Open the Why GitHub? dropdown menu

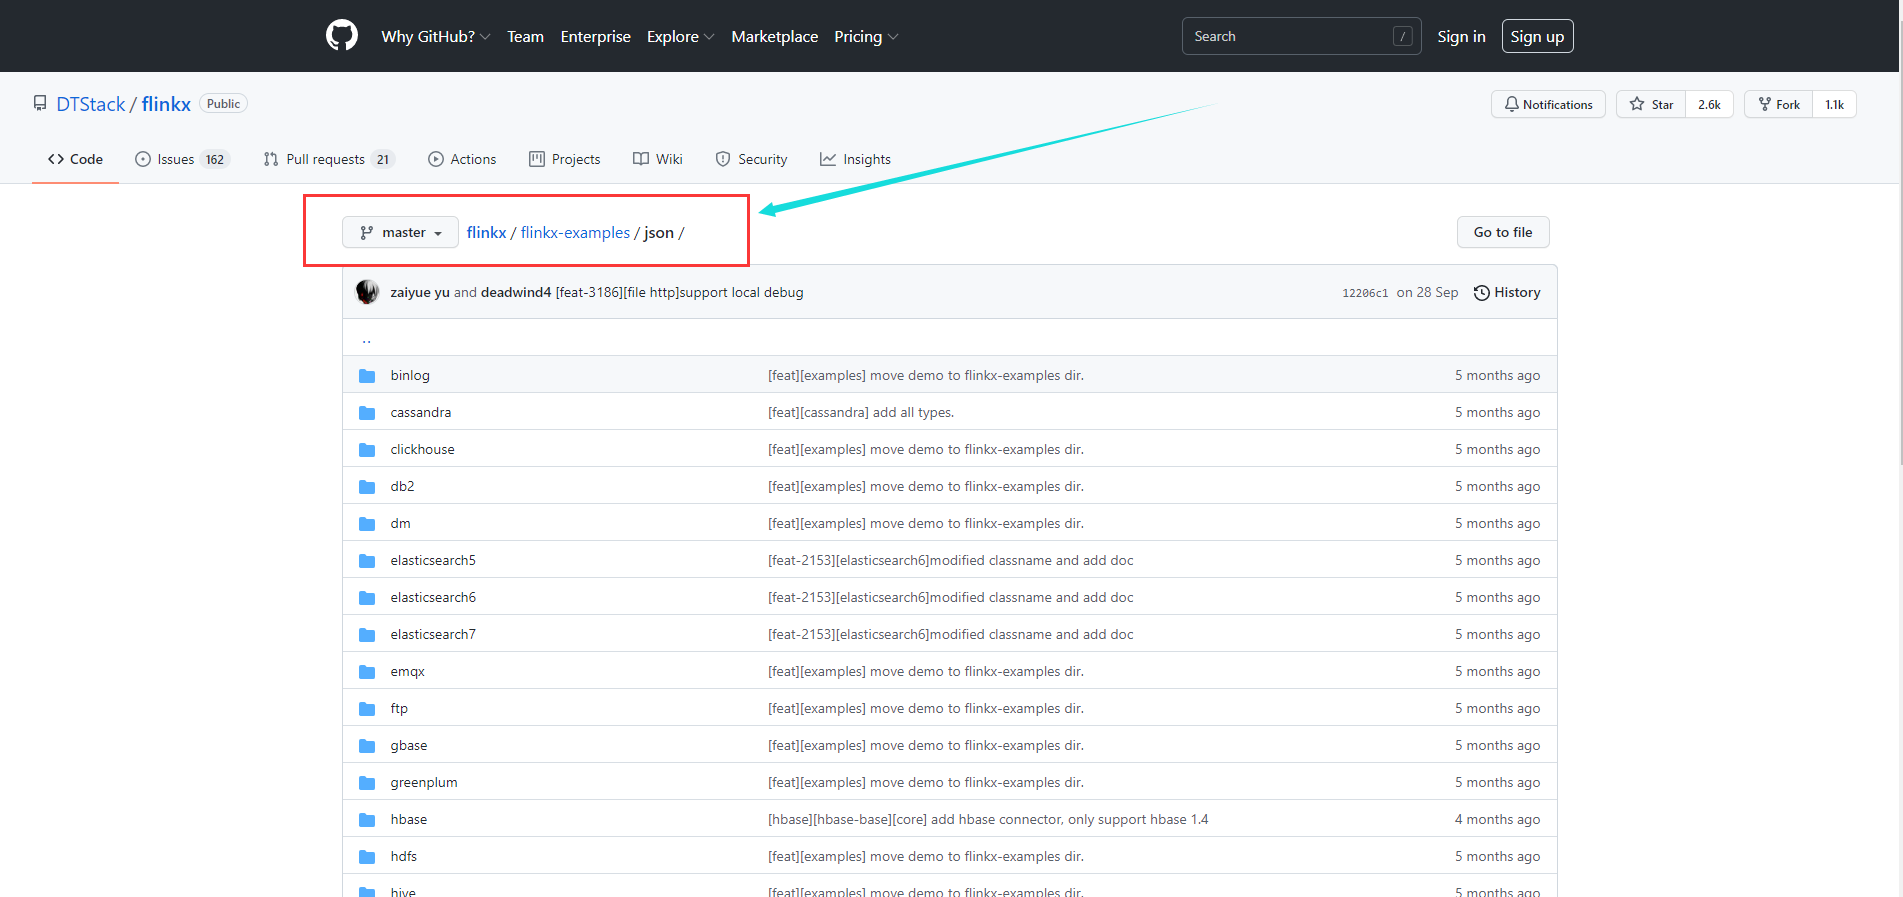tap(435, 36)
